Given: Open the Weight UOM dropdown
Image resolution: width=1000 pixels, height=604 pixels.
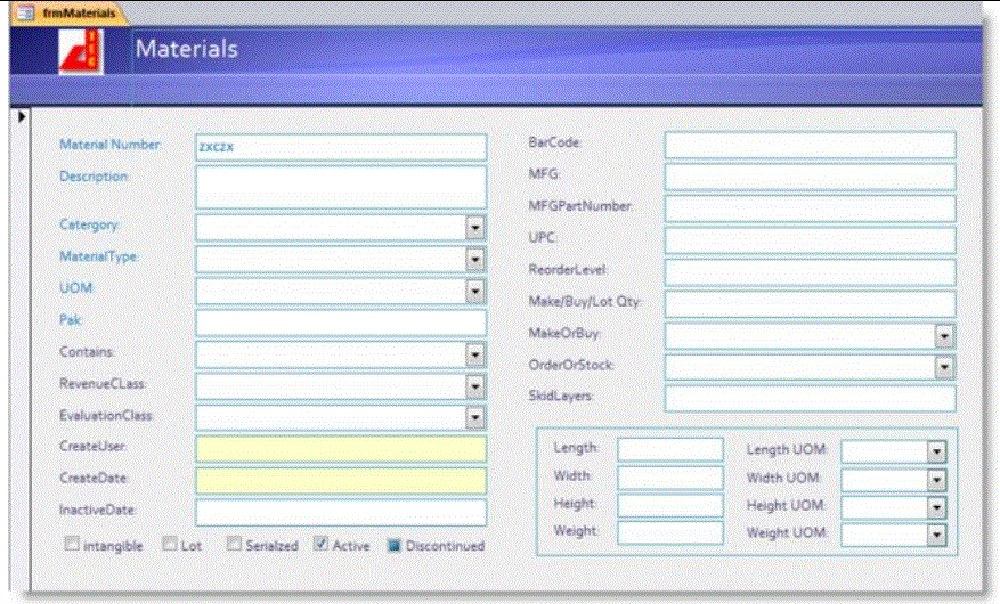Looking at the screenshot, I should (936, 533).
